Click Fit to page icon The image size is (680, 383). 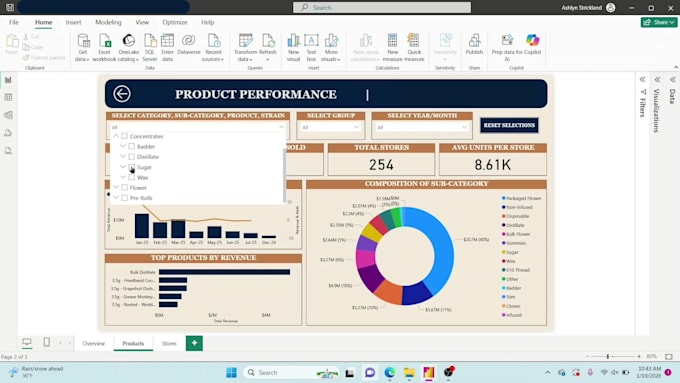[669, 356]
